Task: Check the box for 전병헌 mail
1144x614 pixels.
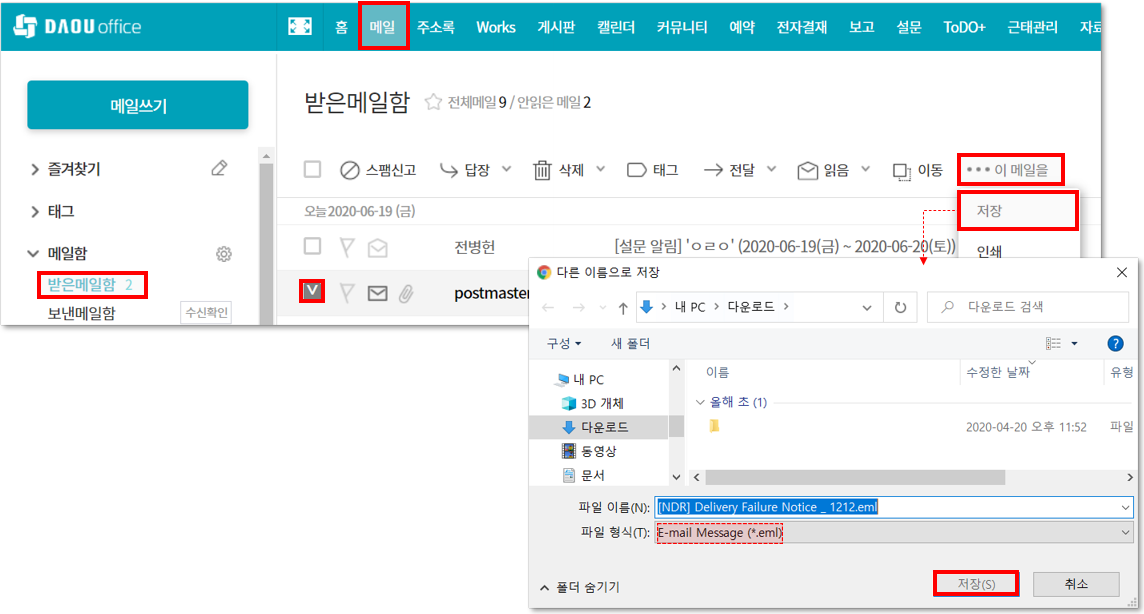Action: pos(312,246)
